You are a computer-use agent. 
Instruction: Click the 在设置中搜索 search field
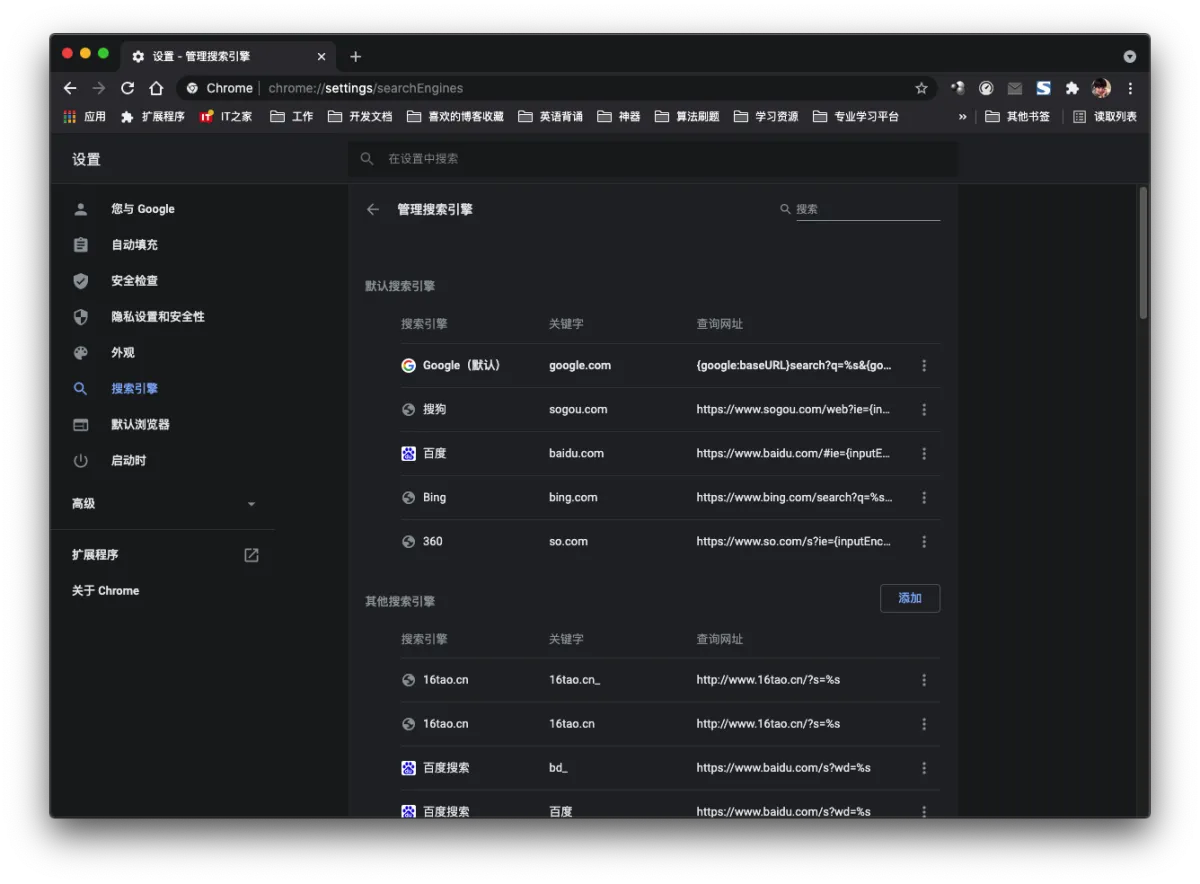[x=660, y=159]
